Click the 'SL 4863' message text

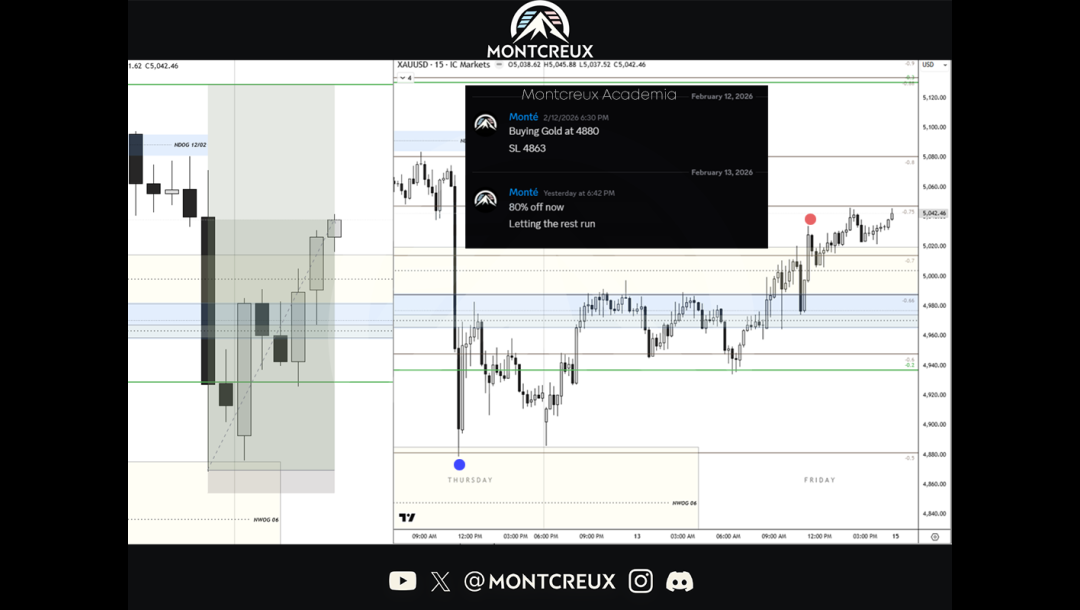pyautogui.click(x=527, y=148)
